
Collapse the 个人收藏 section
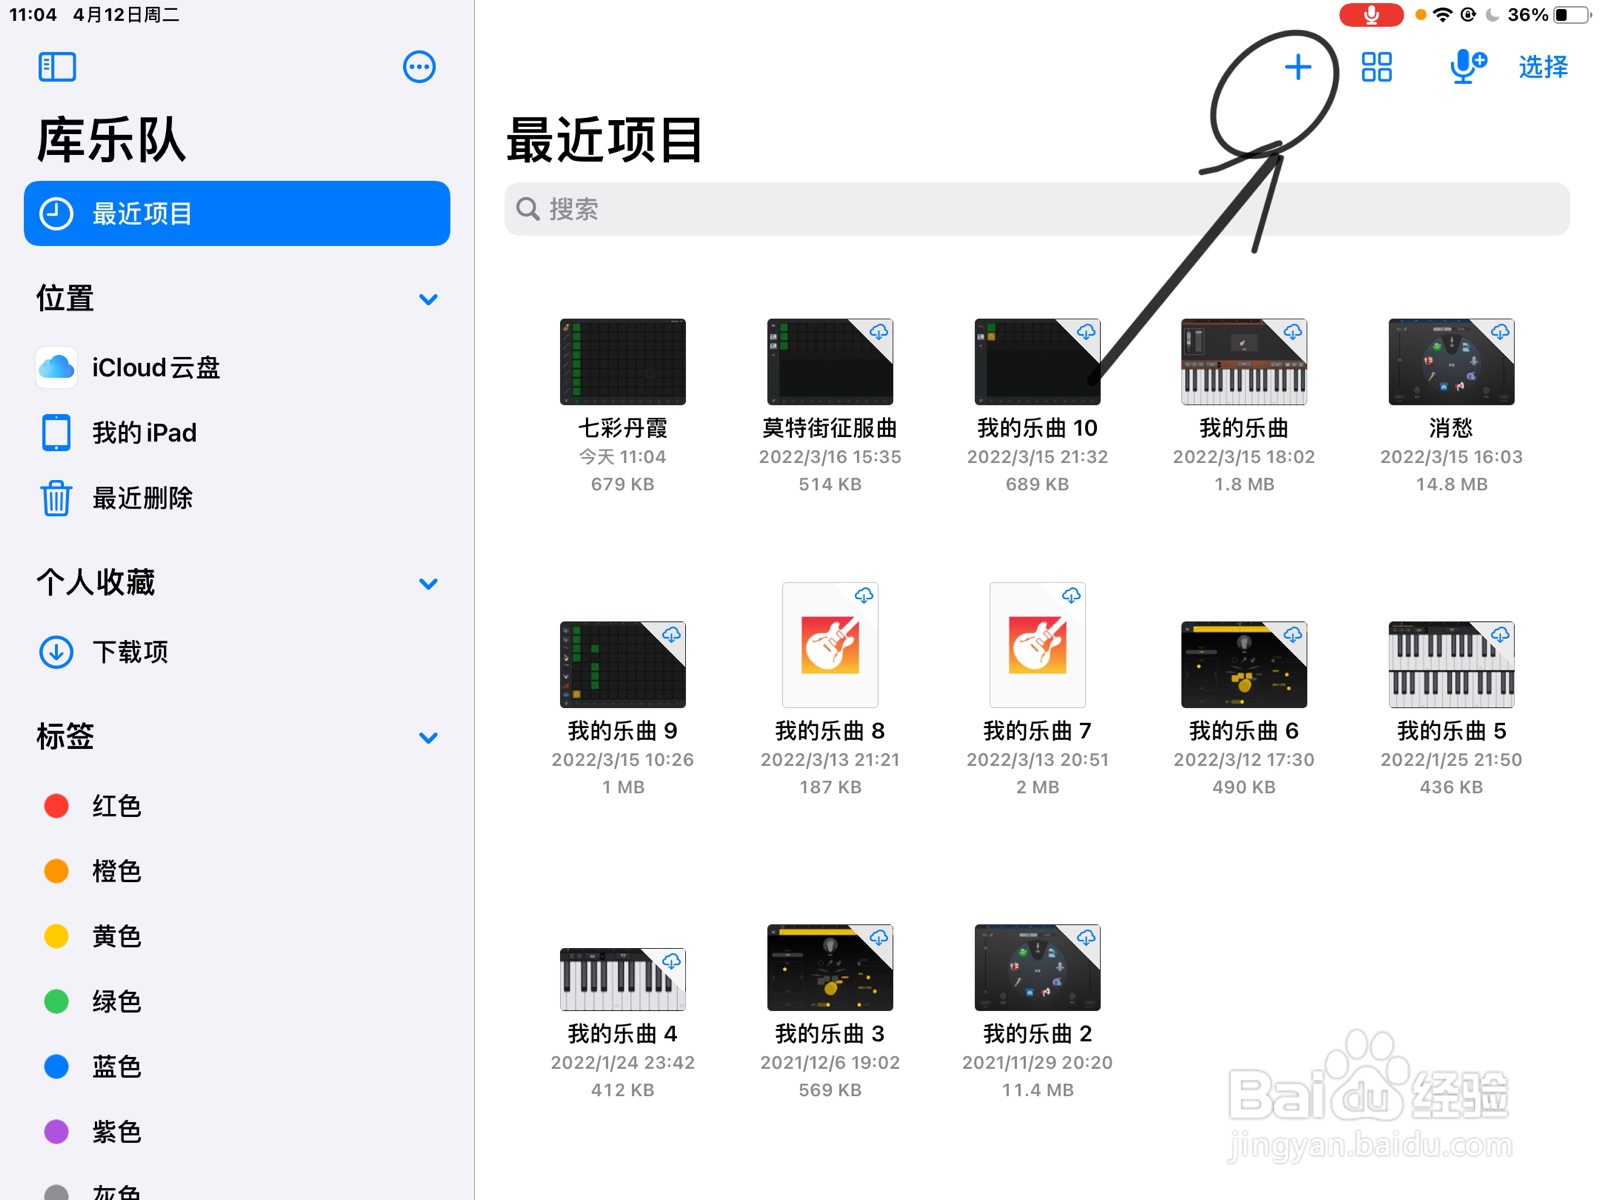pos(428,584)
